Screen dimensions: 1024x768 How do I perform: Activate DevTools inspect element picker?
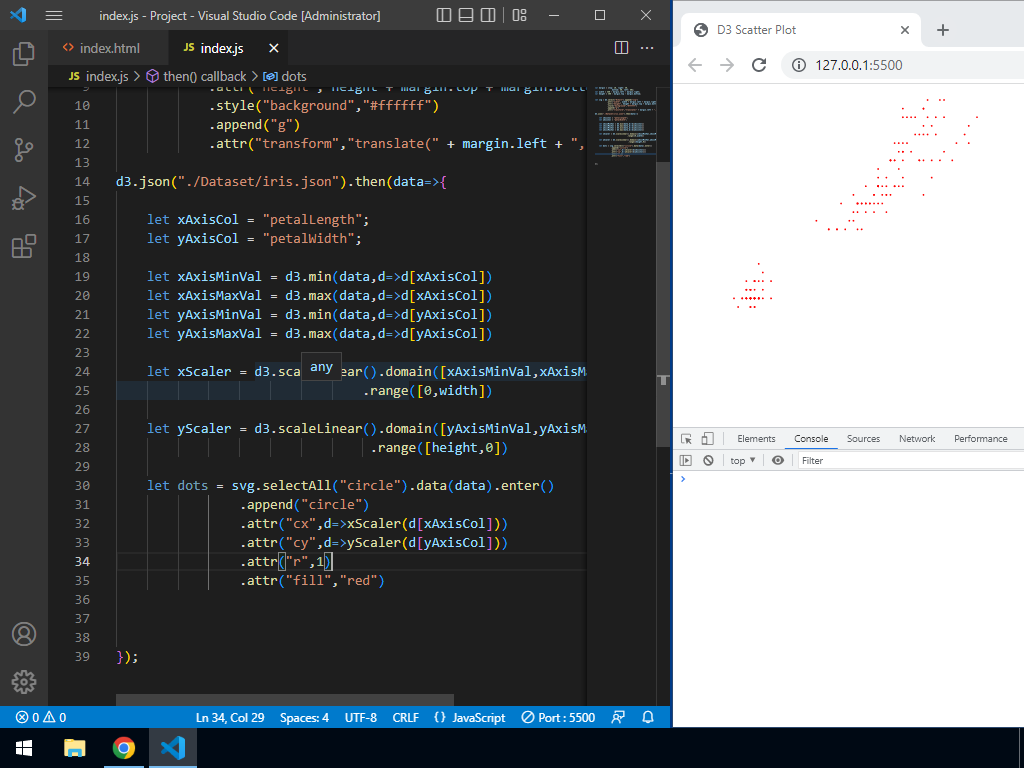click(x=686, y=439)
